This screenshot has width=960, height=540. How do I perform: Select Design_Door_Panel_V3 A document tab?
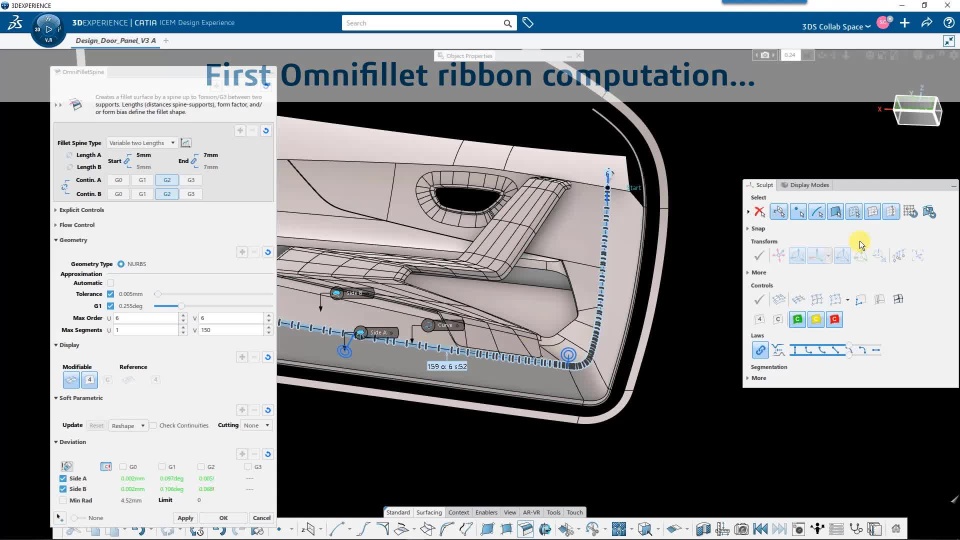coord(116,40)
